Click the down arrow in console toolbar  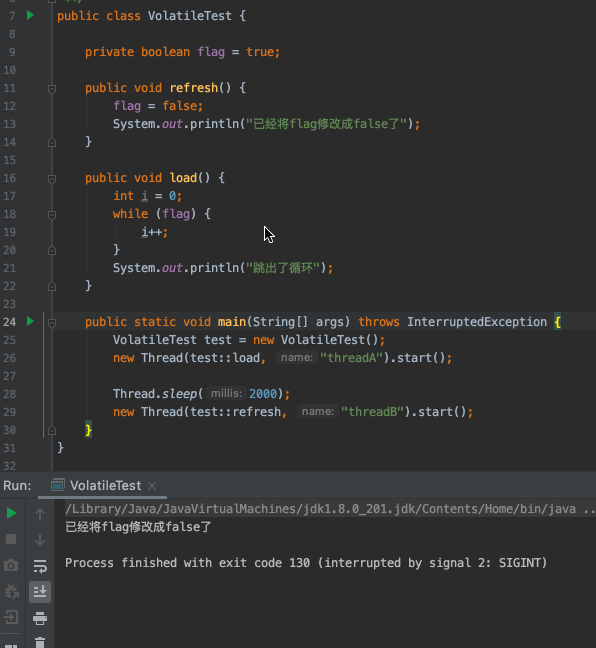tap(40, 540)
